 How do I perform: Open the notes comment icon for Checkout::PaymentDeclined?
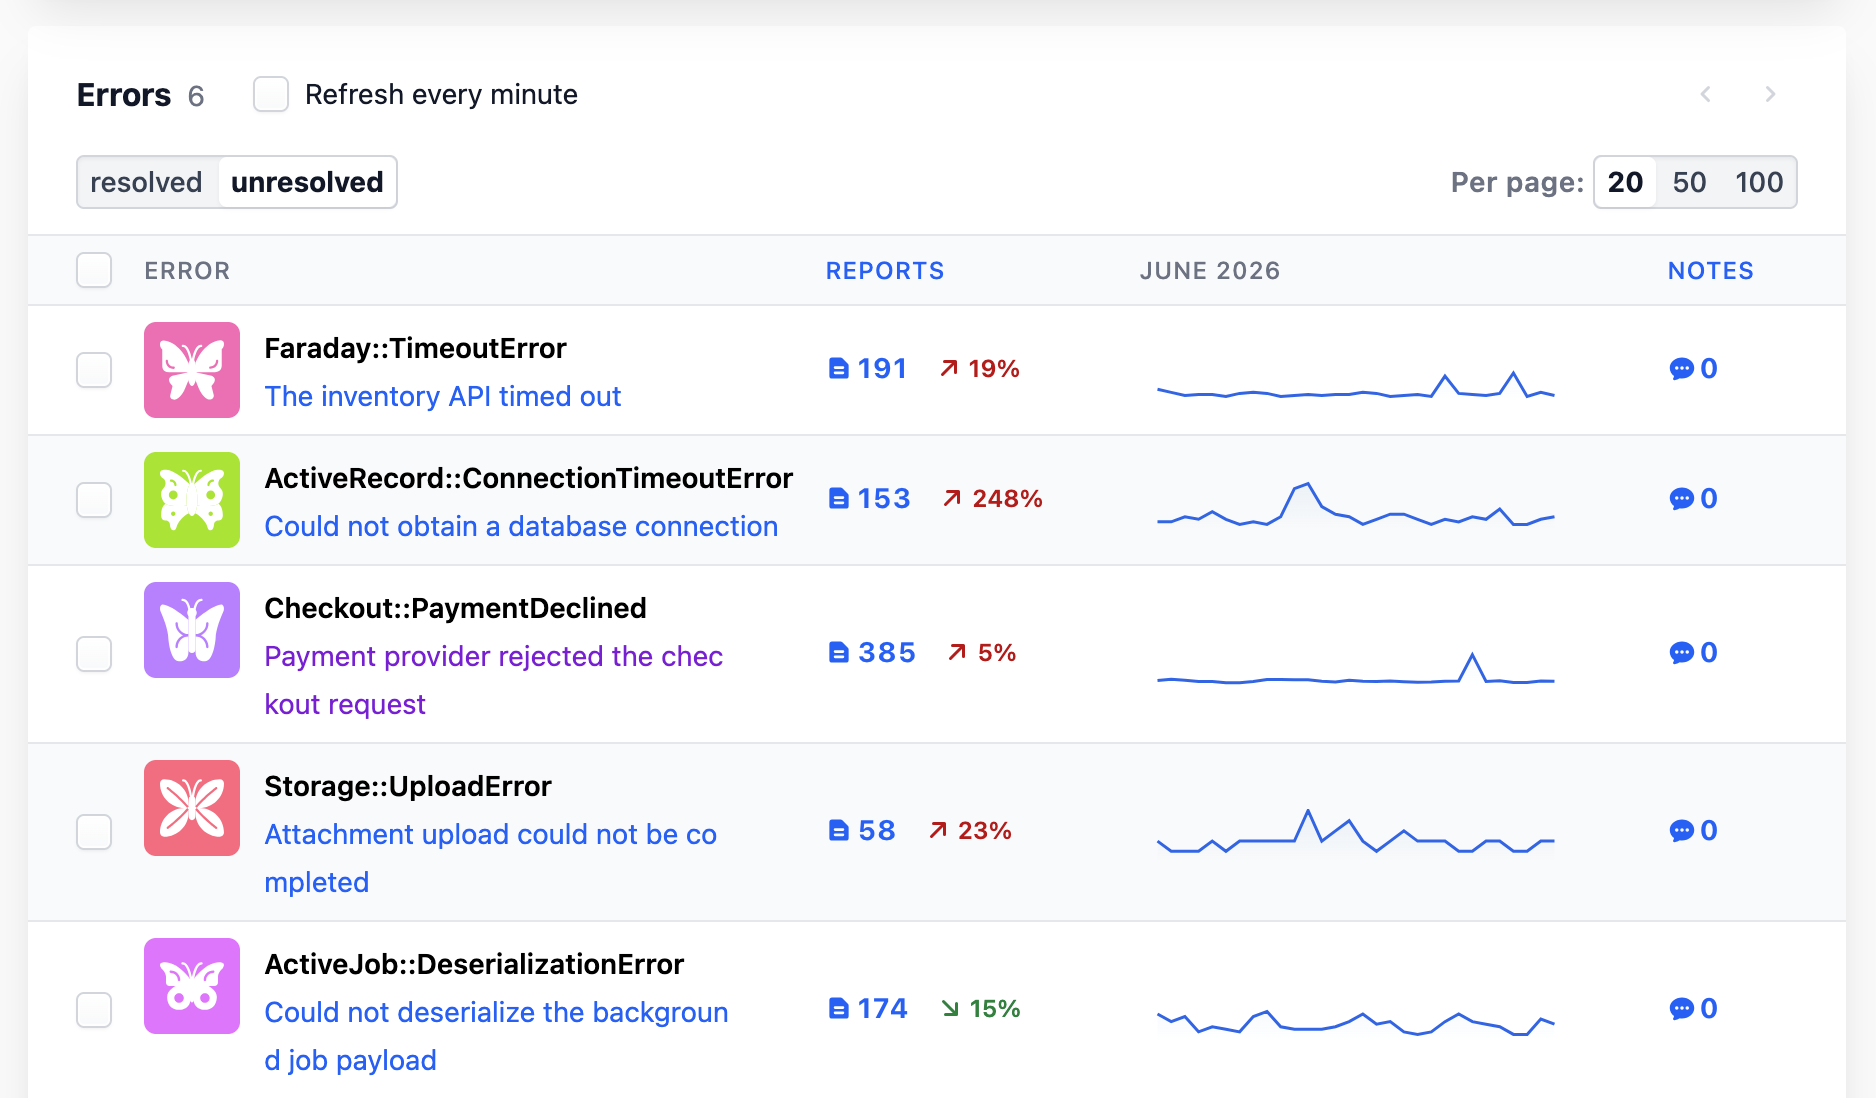click(x=1681, y=653)
